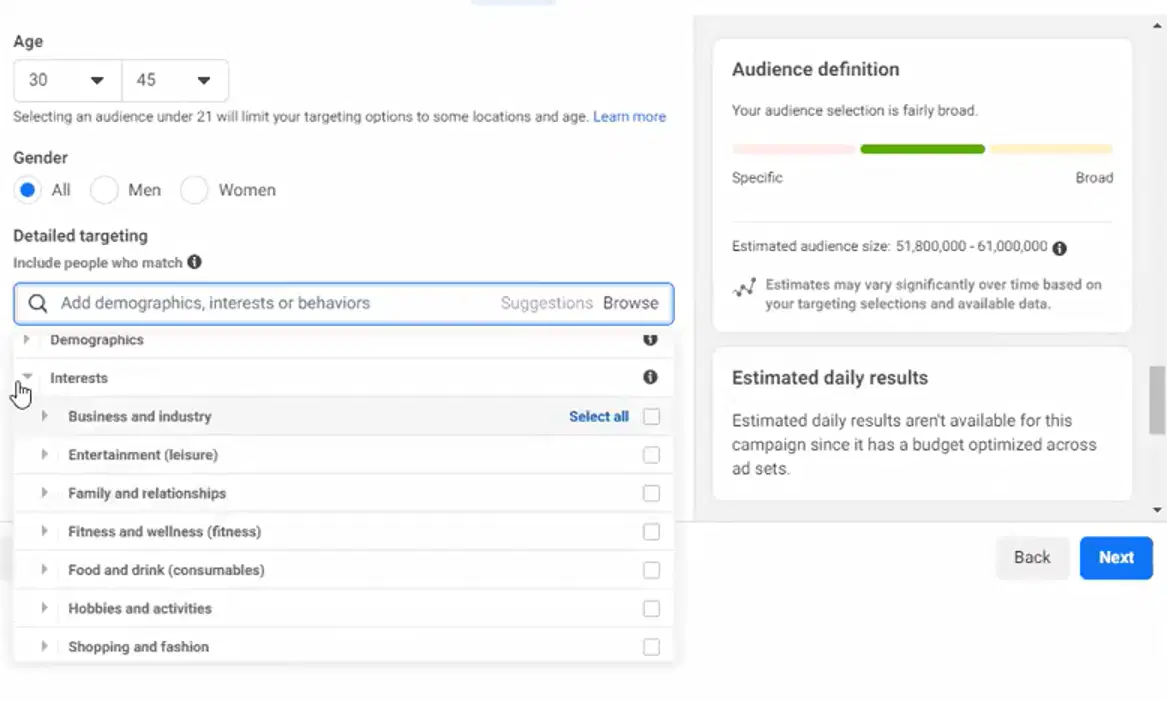Check the Fitness and wellness (fitness) checkbox

[651, 531]
